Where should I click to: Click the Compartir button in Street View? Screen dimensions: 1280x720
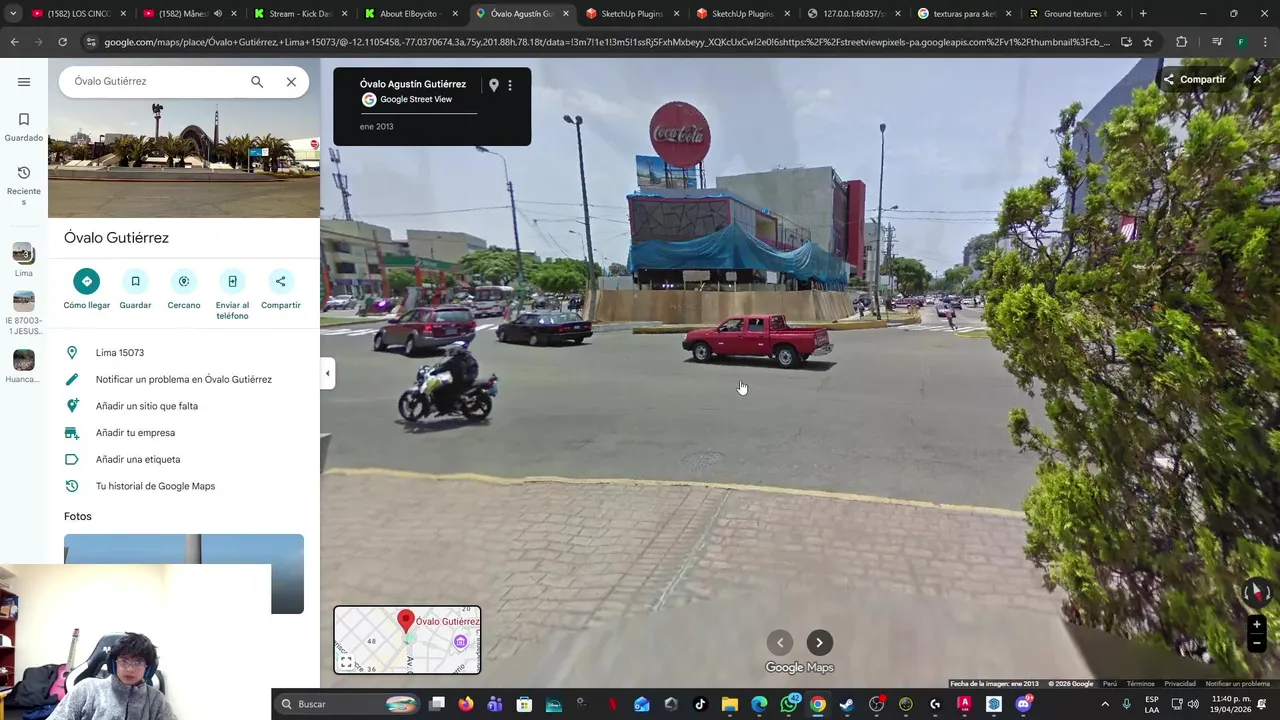coord(1194,80)
